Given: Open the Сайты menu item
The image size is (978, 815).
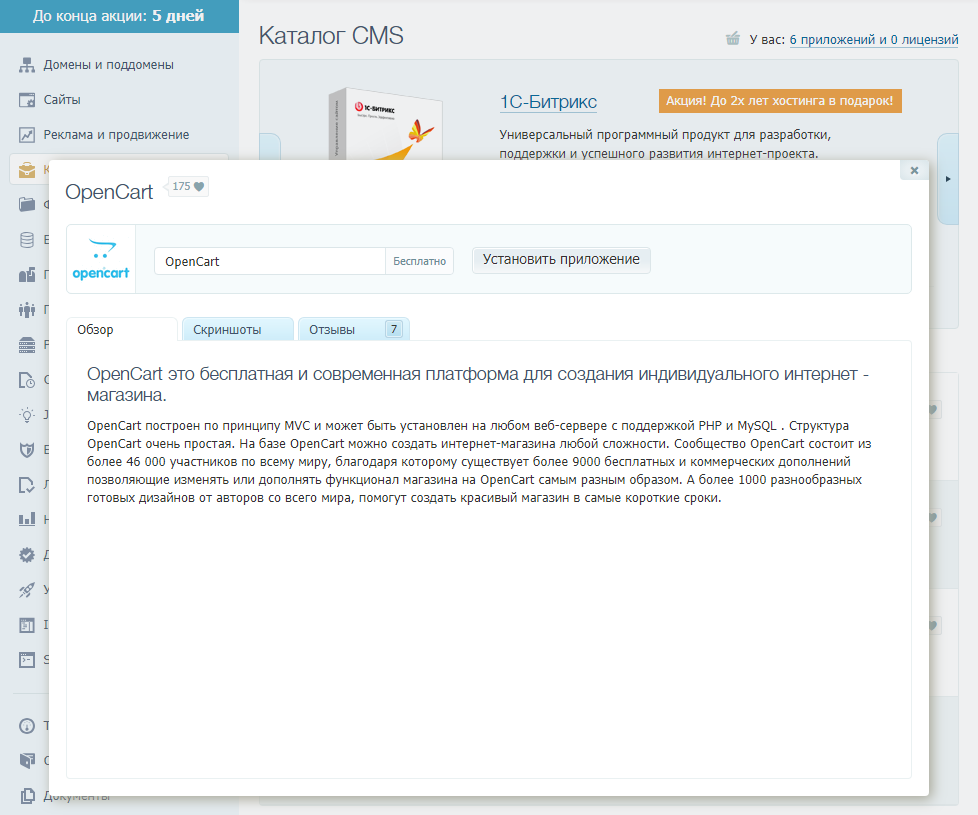Looking at the screenshot, I should point(62,100).
